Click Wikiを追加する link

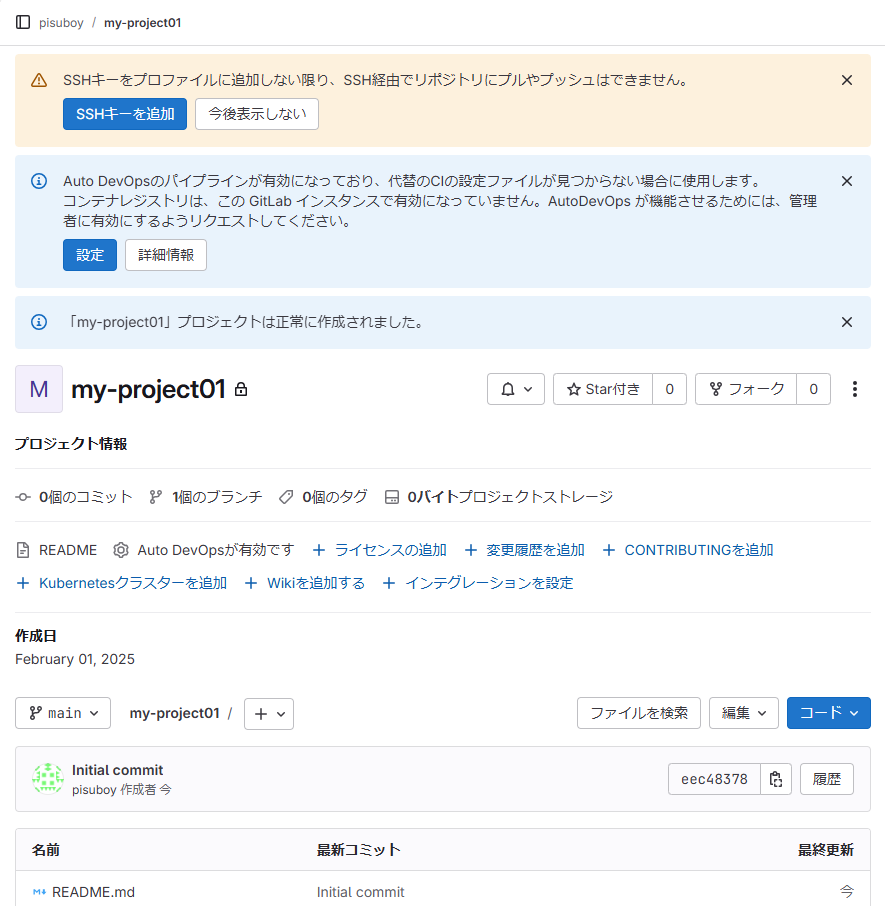click(304, 583)
